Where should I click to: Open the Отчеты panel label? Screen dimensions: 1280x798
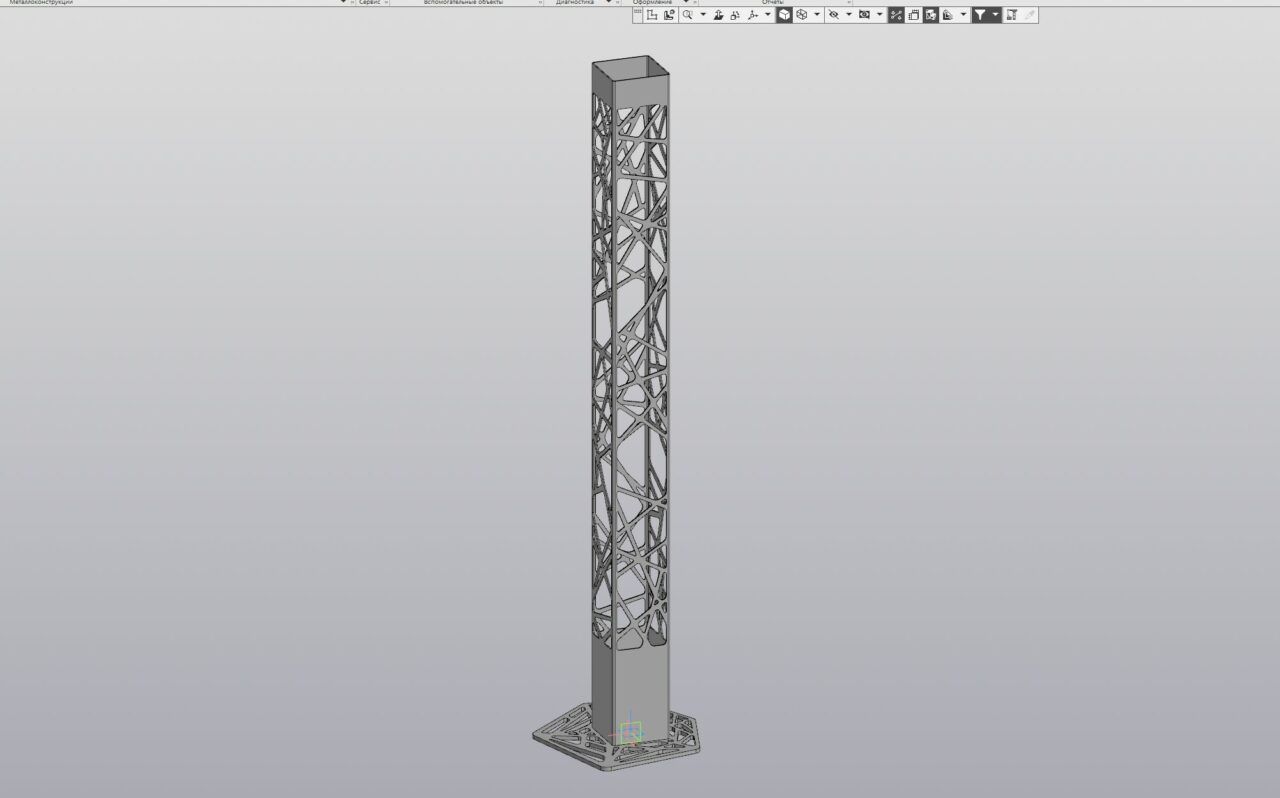click(773, 3)
